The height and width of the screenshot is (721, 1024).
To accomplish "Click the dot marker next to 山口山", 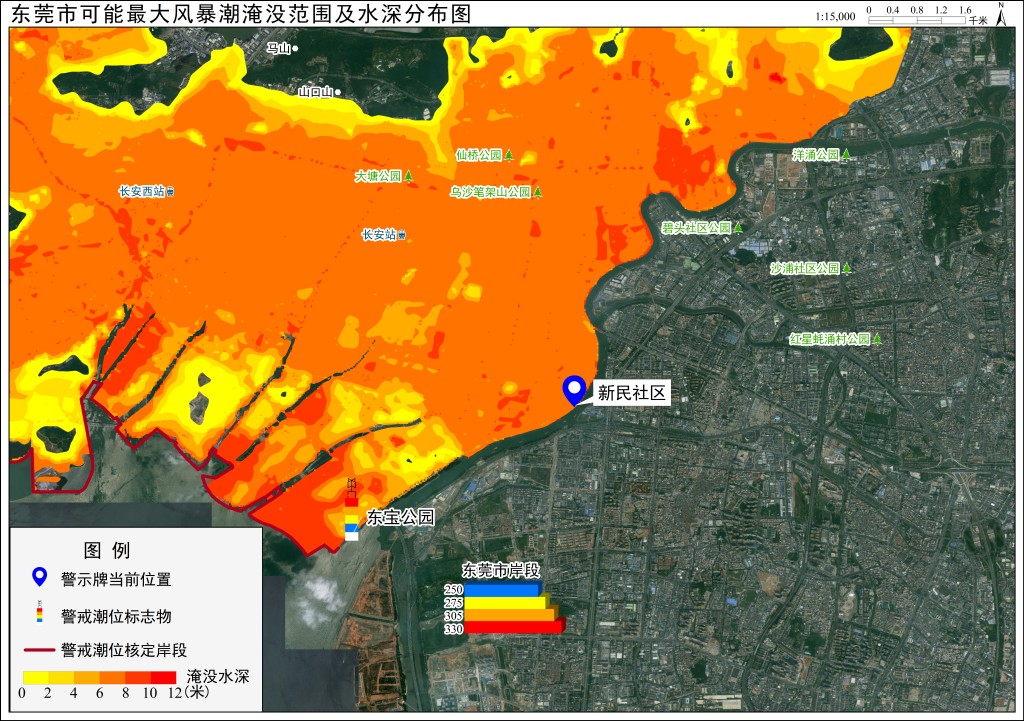I will [x=338, y=92].
